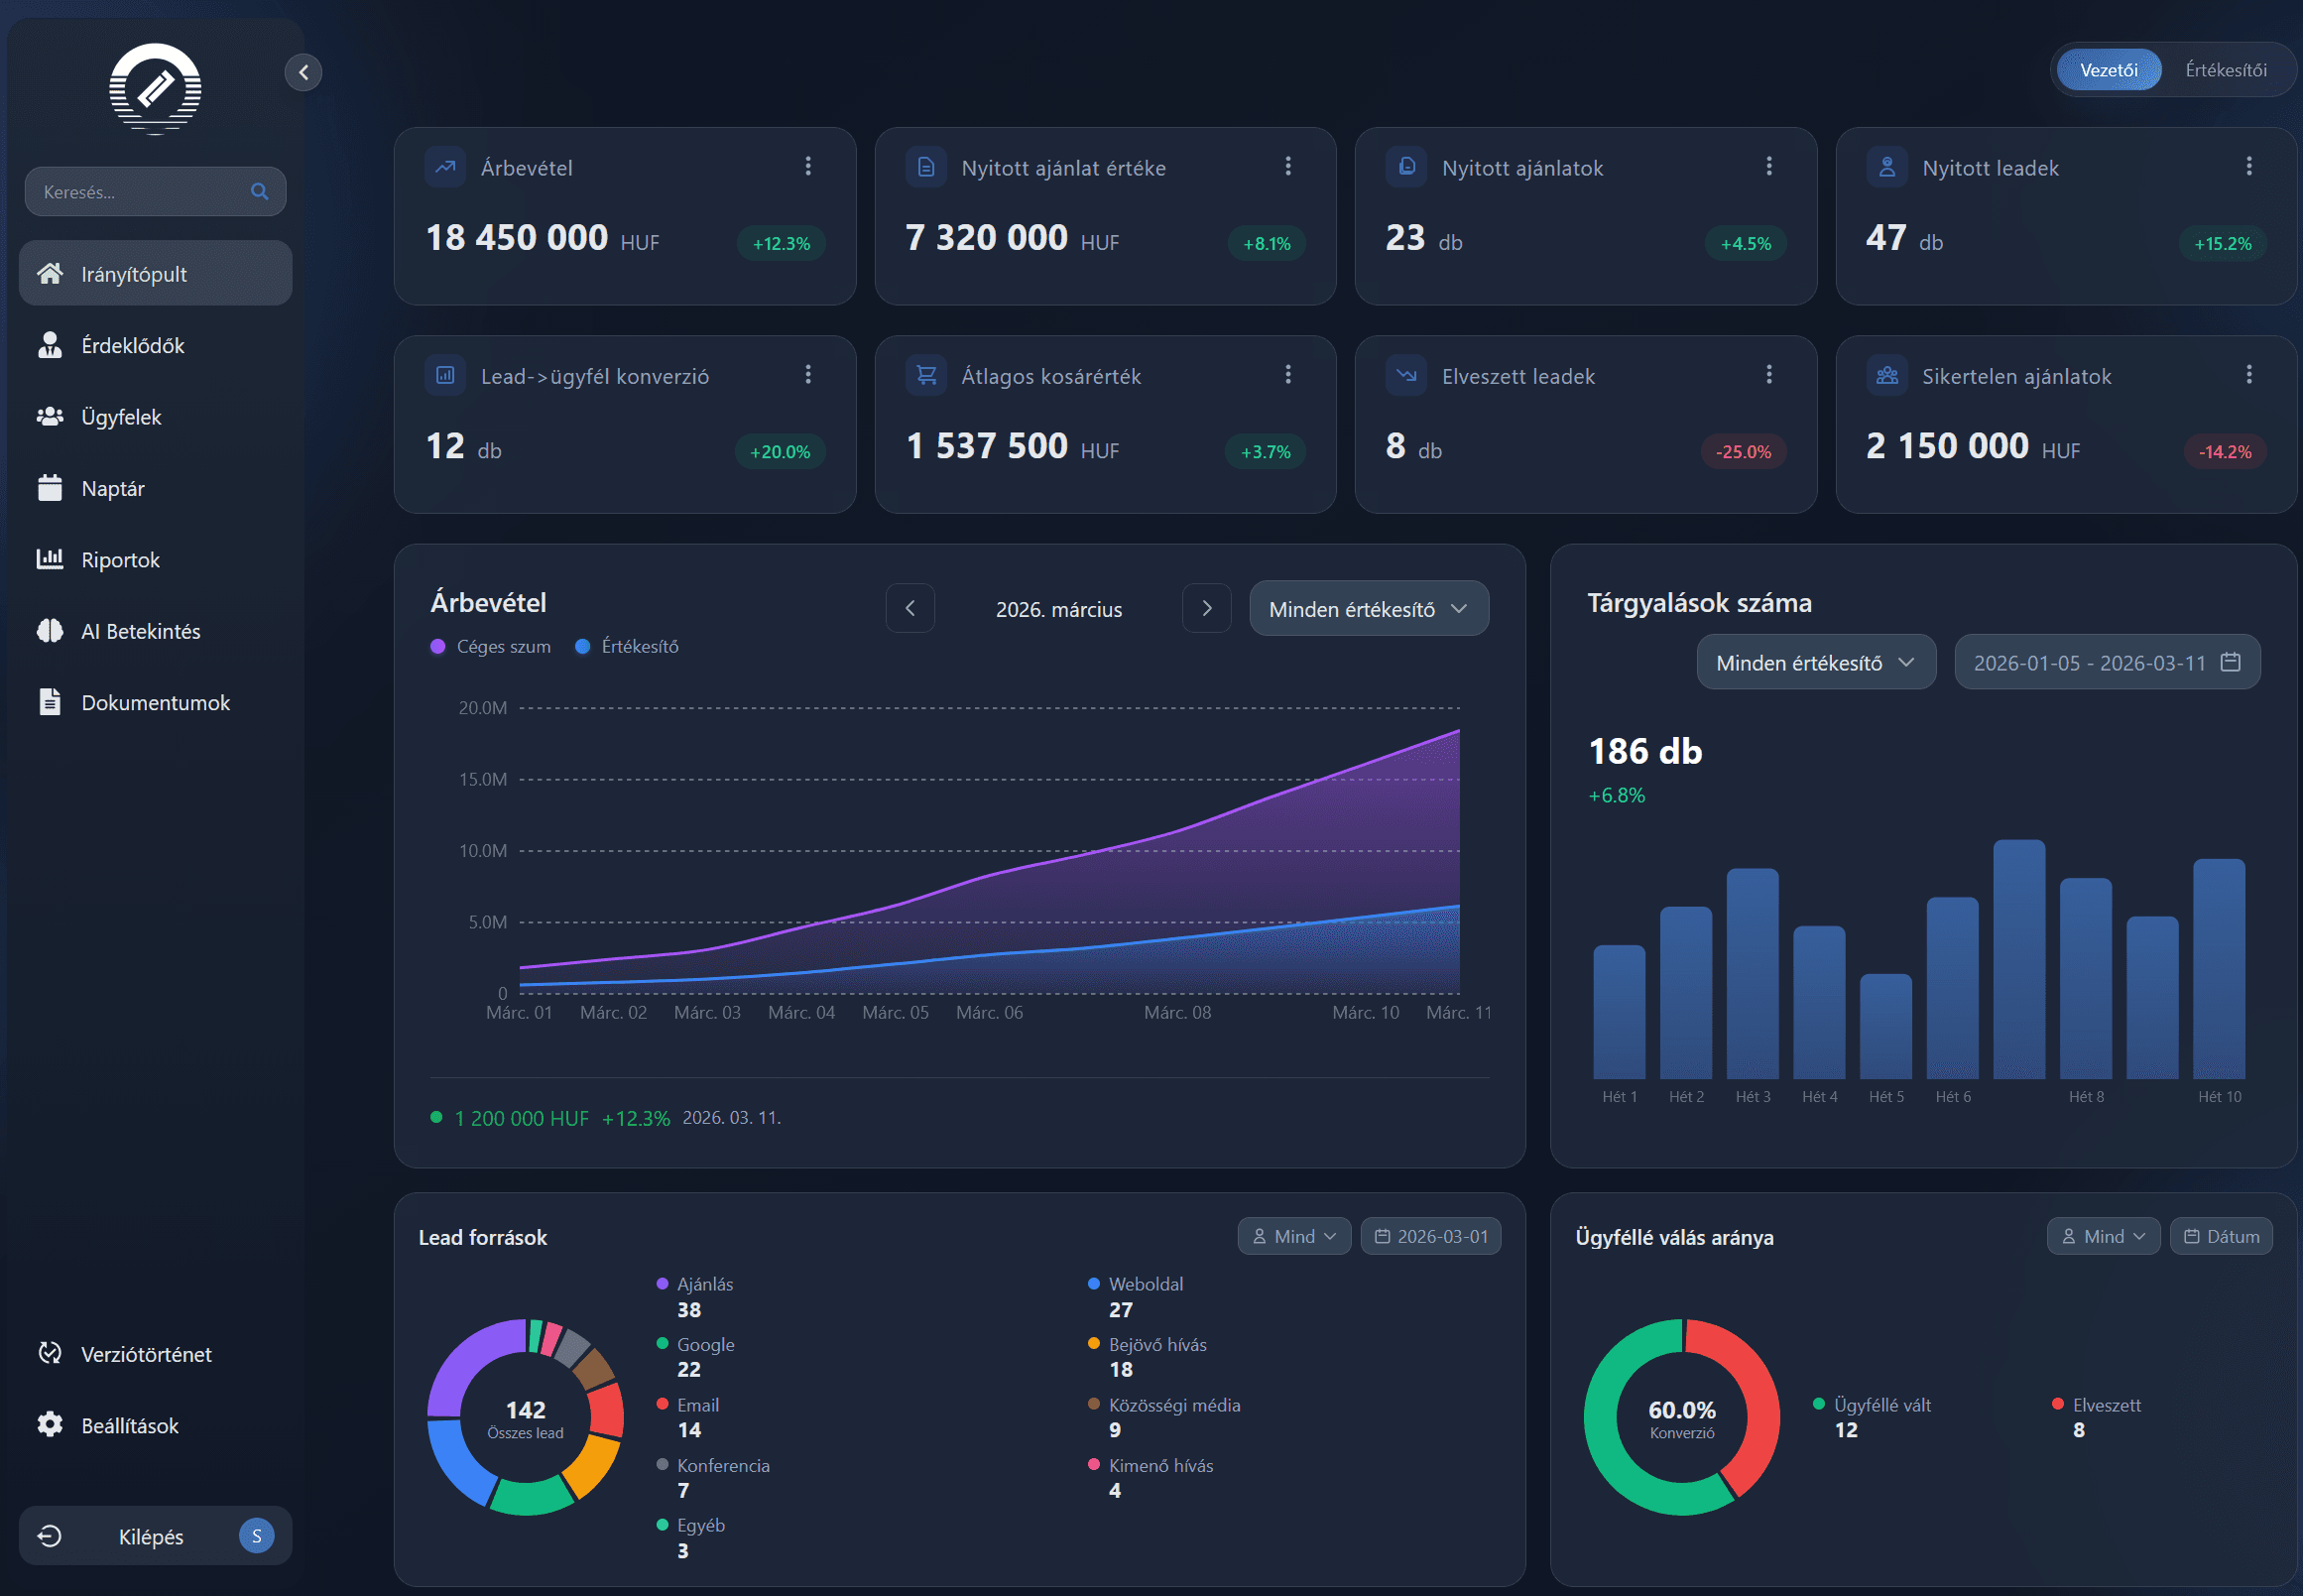2303x1596 pixels.
Task: Open Nyitott ajánlat értéke card options
Action: [x=1288, y=166]
